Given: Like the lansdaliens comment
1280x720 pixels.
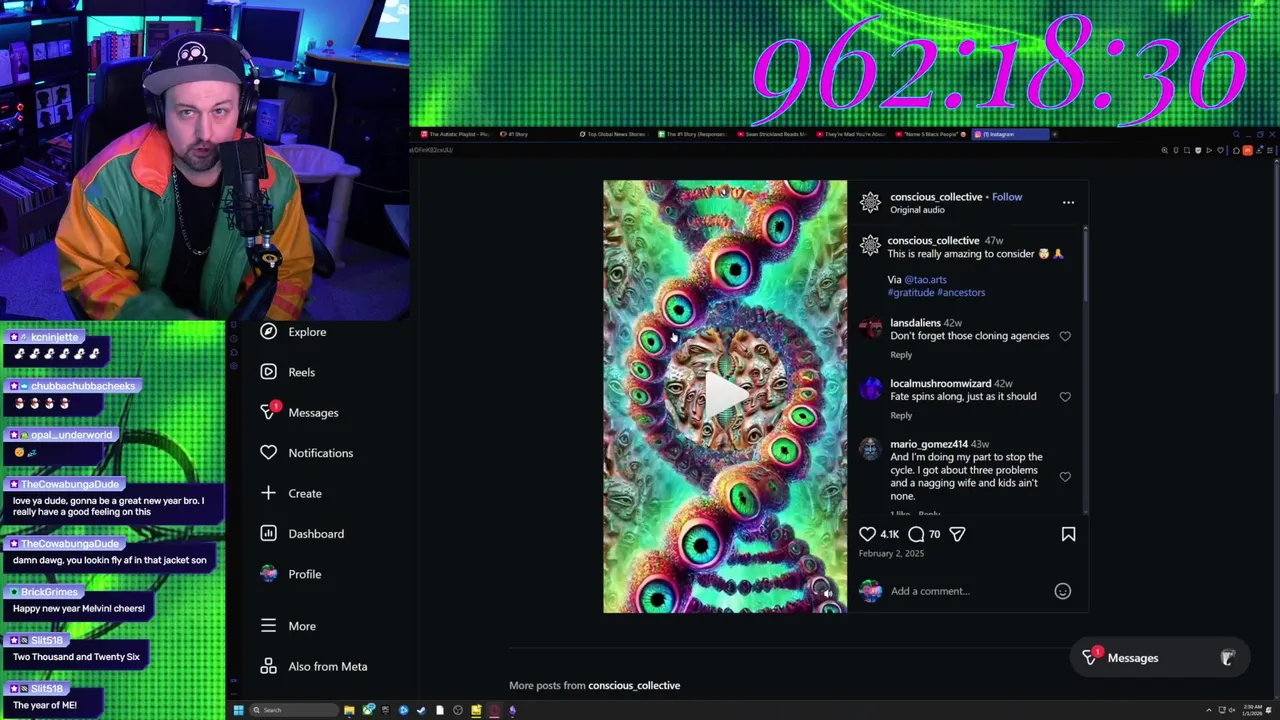Looking at the screenshot, I should pos(1065,336).
